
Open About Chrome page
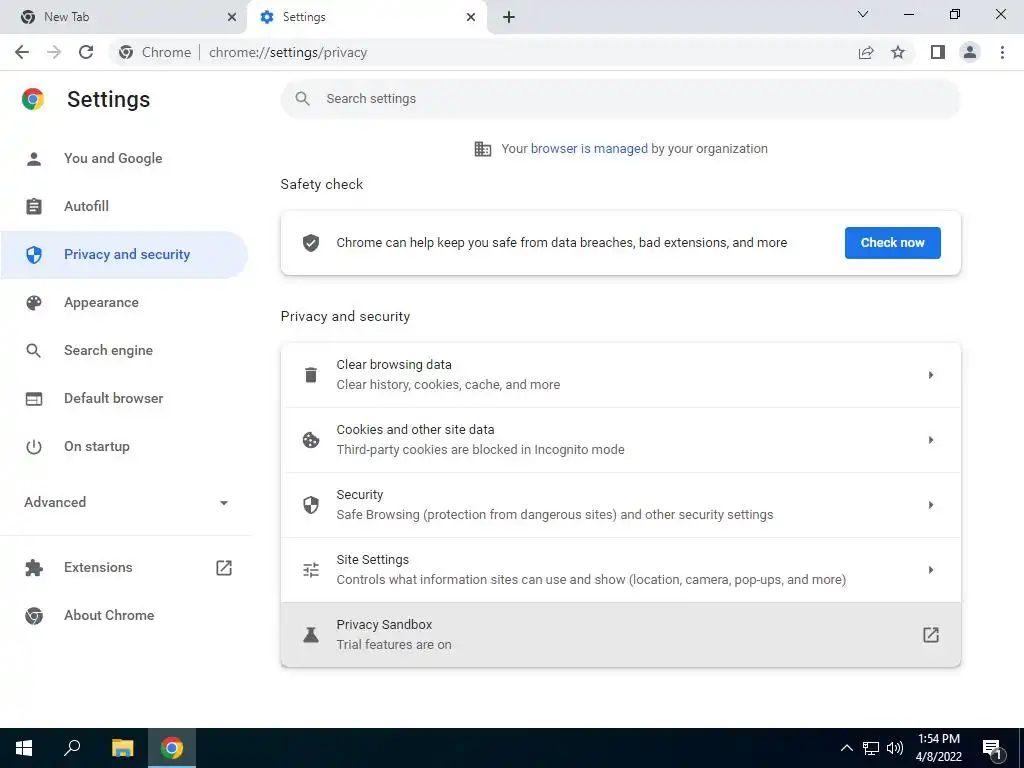[124, 616]
